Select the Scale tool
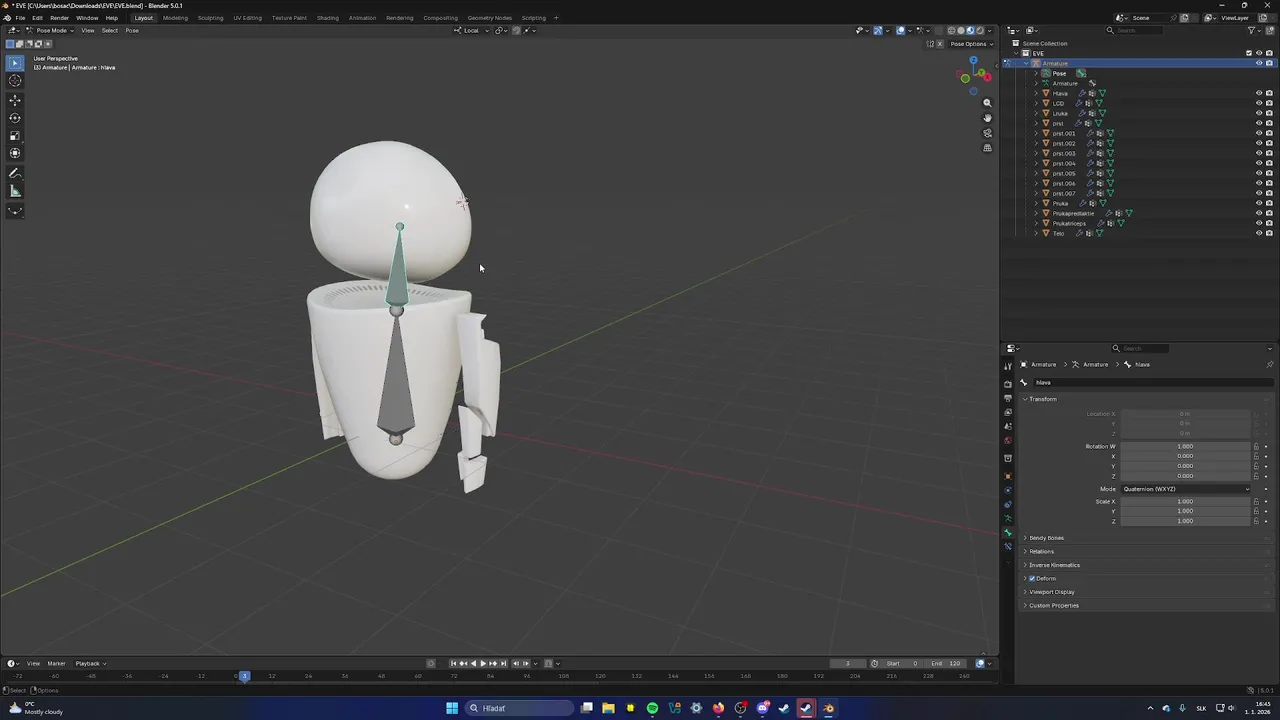 [x=15, y=136]
